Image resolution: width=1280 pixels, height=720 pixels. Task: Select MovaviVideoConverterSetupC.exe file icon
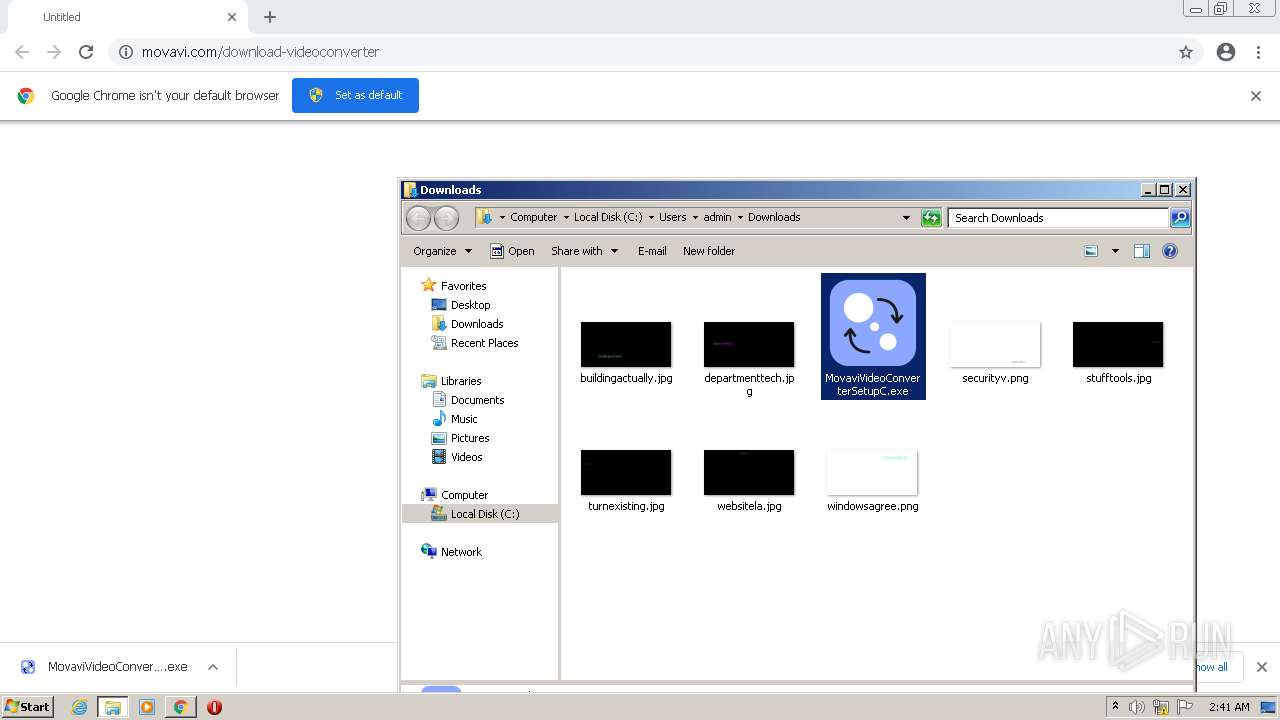pos(873,322)
